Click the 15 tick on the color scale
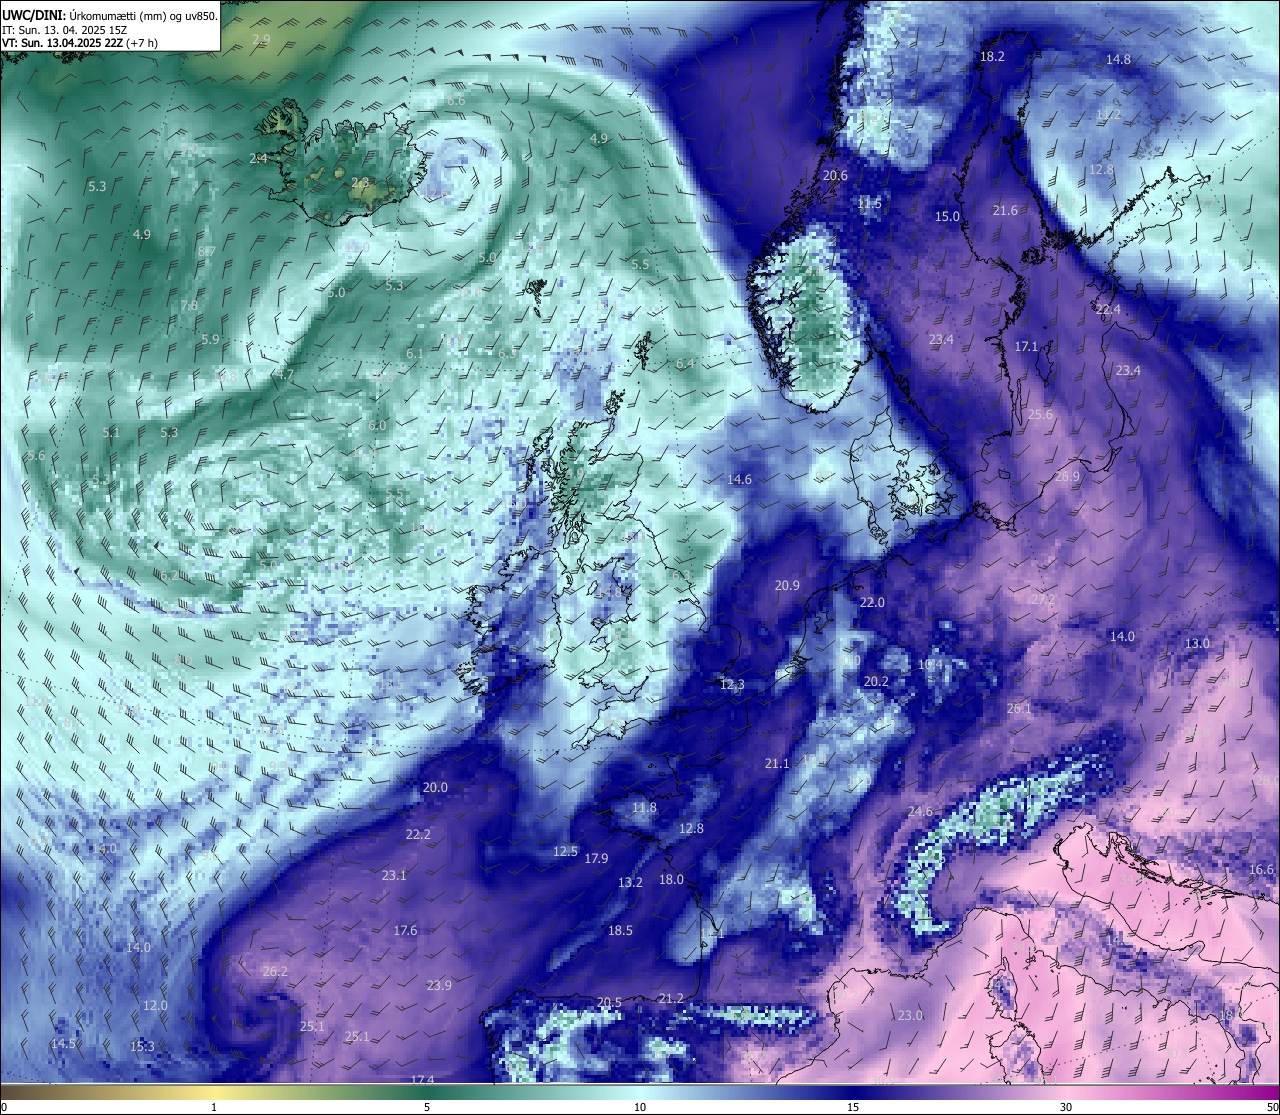Viewport: 1280px width, 1115px height. coord(853,1107)
